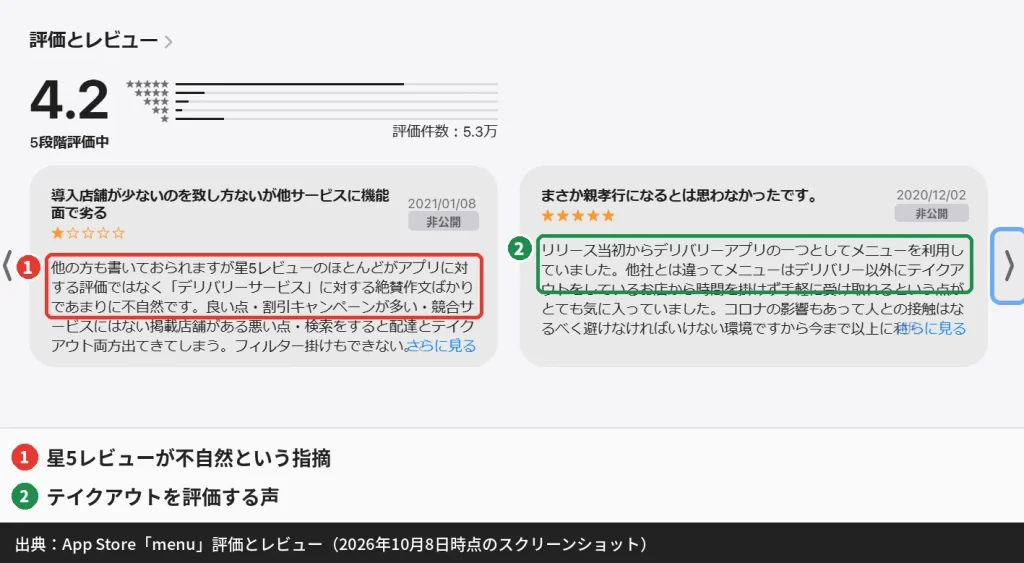Click the 評価件数：5.3万 count
This screenshot has height=563, width=1024.
445,131
